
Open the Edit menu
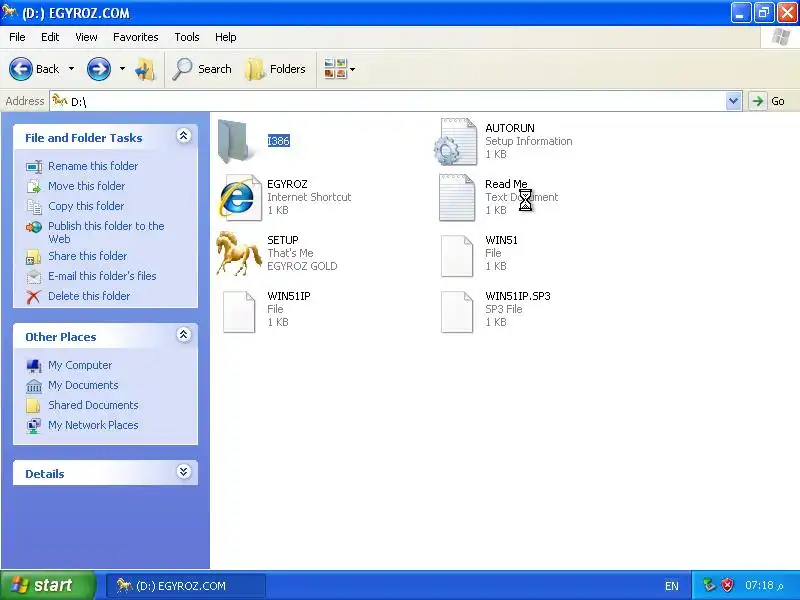(50, 37)
